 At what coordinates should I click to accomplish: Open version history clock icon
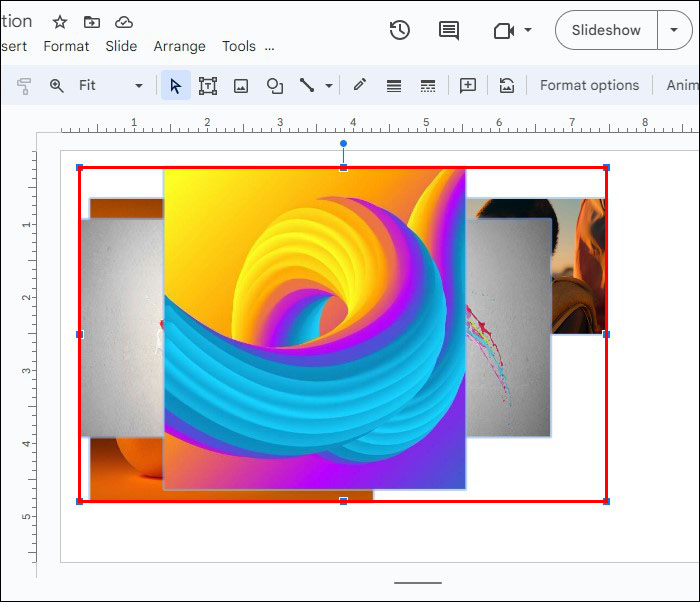[x=399, y=30]
